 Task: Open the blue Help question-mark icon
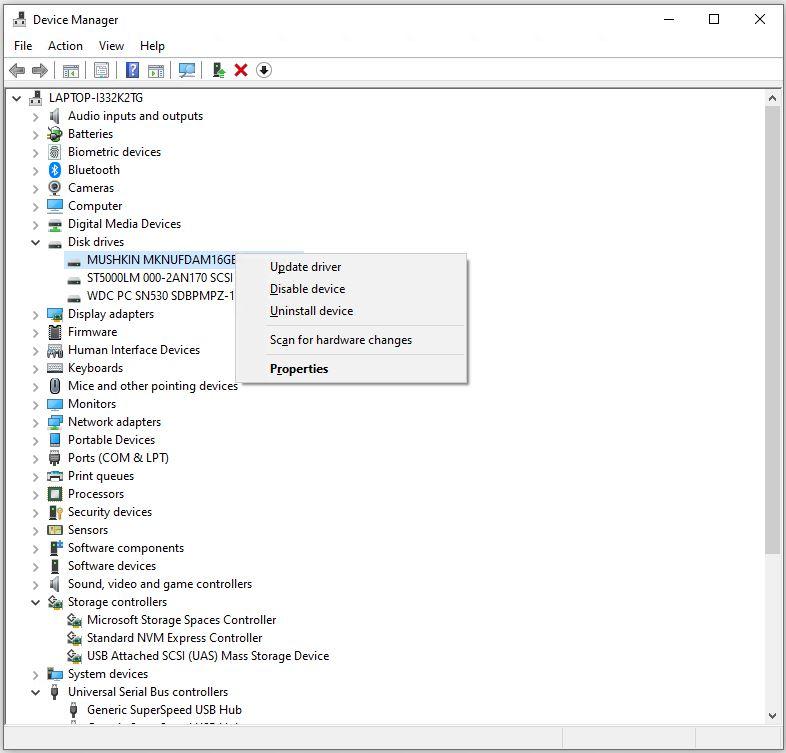pos(132,70)
